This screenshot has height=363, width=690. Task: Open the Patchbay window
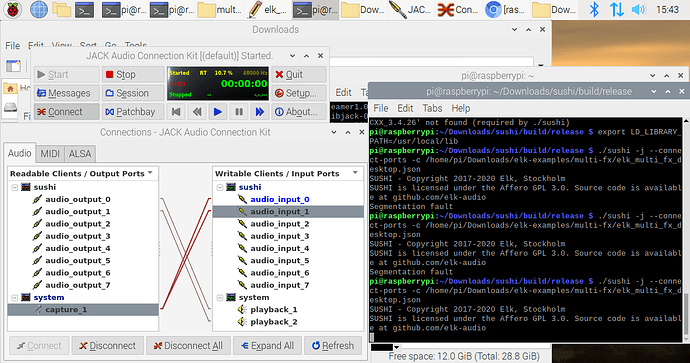pyautogui.click(x=133, y=112)
